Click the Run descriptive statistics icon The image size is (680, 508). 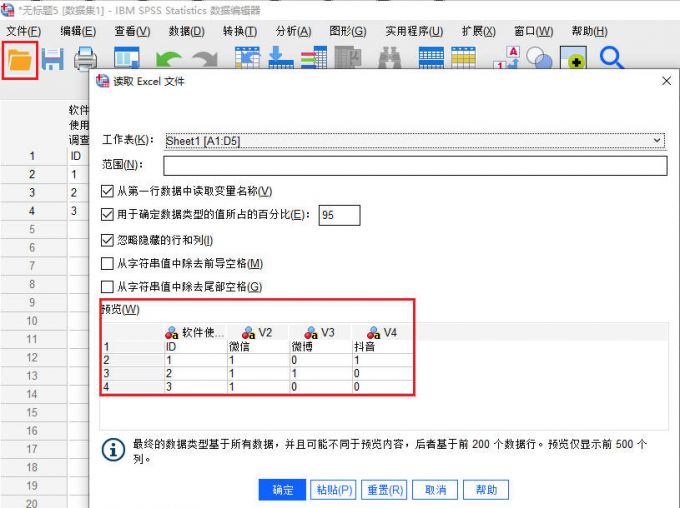(348, 58)
